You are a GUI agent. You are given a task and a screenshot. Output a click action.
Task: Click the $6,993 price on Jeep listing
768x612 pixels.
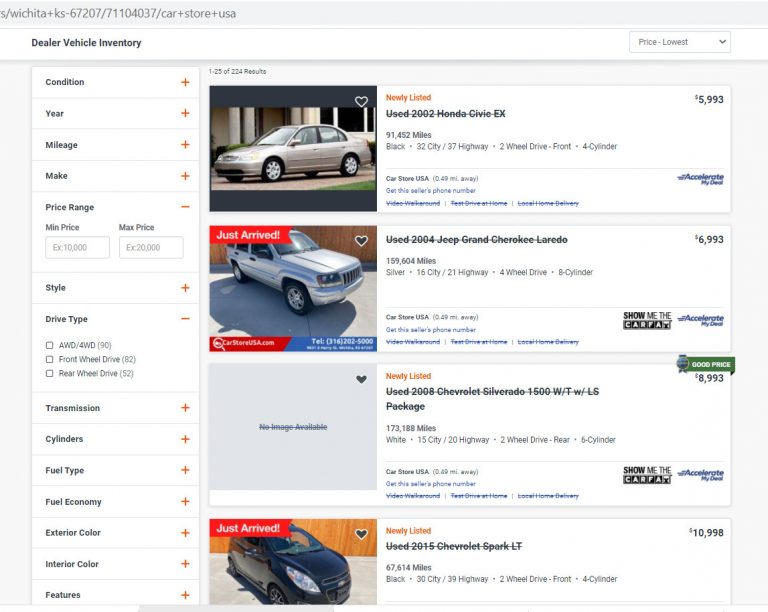(709, 239)
